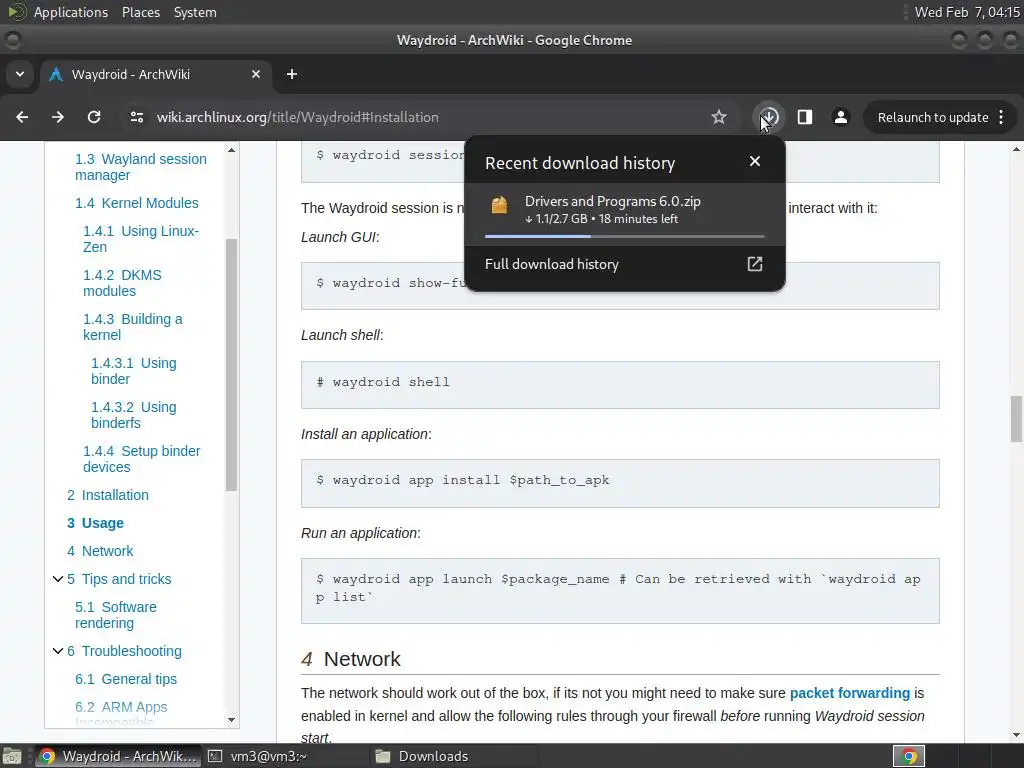
Task: Click the address bar URL field
Action: [418, 118]
